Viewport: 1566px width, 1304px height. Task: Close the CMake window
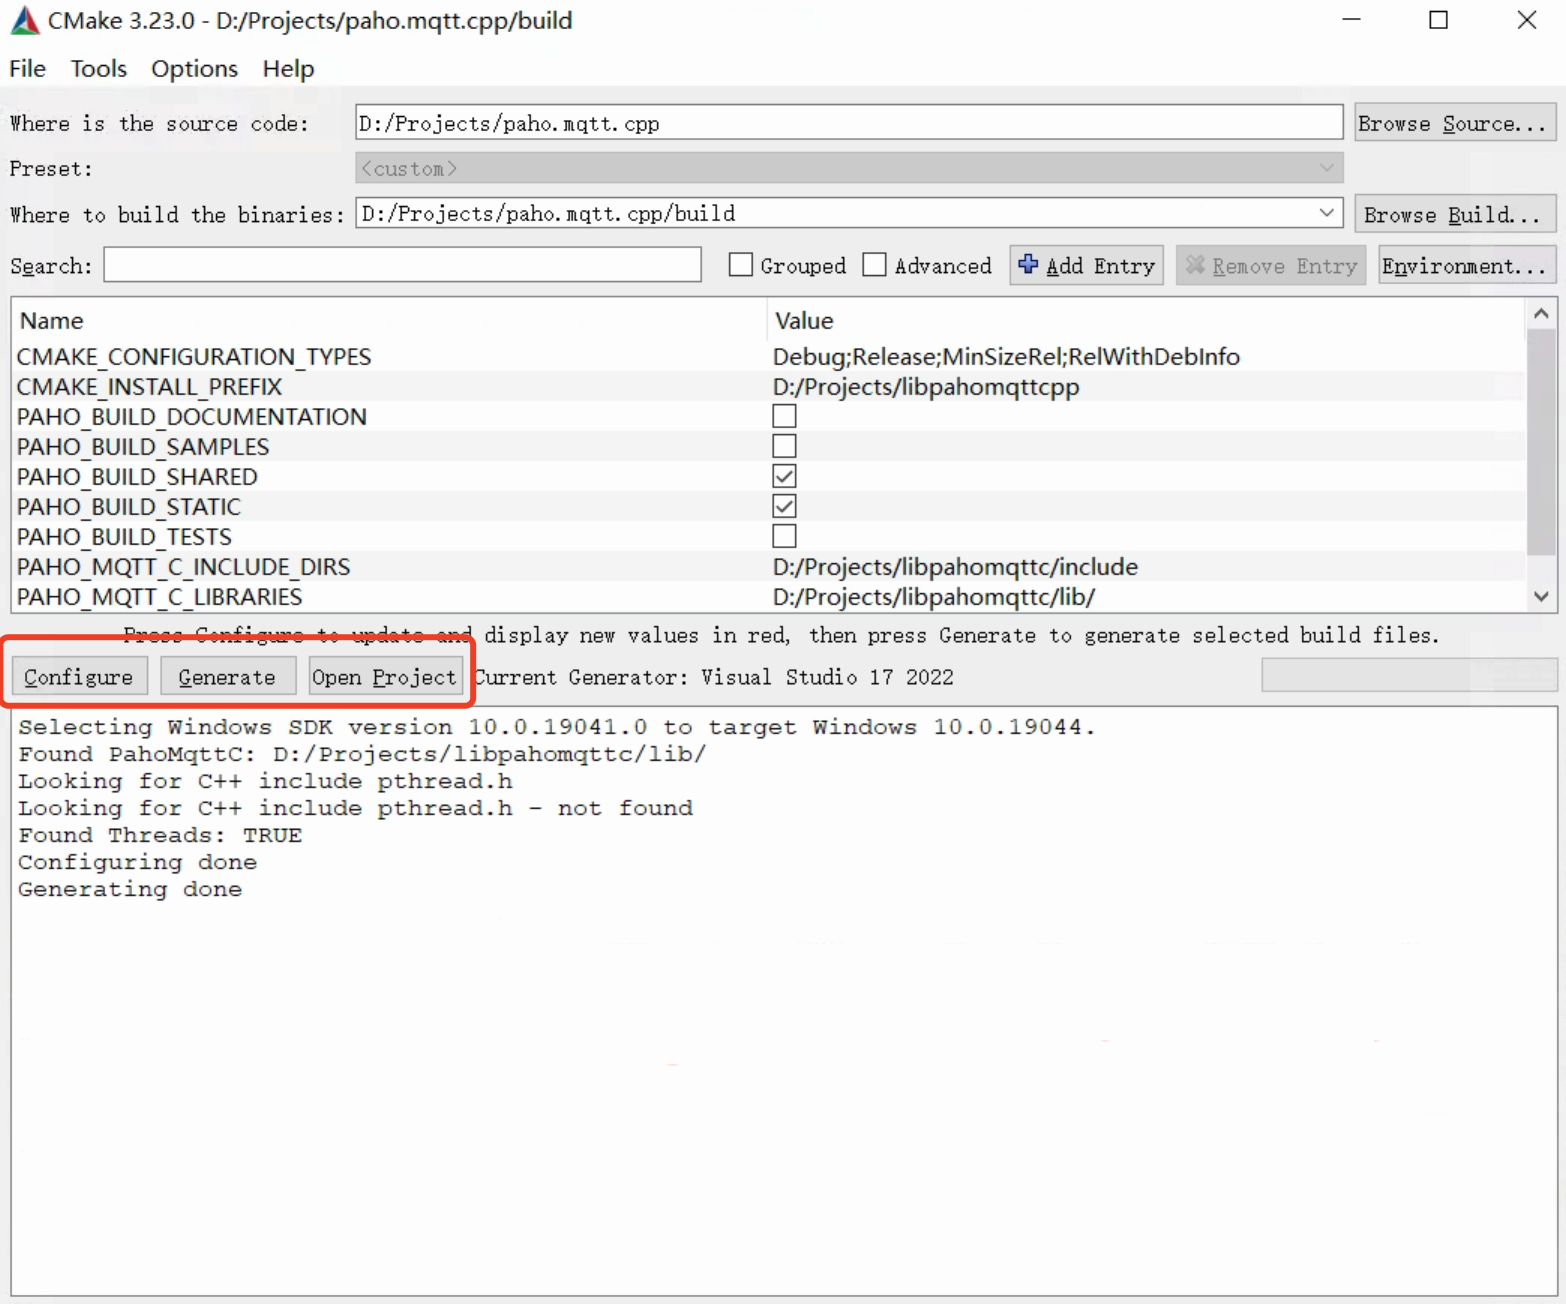click(x=1526, y=20)
